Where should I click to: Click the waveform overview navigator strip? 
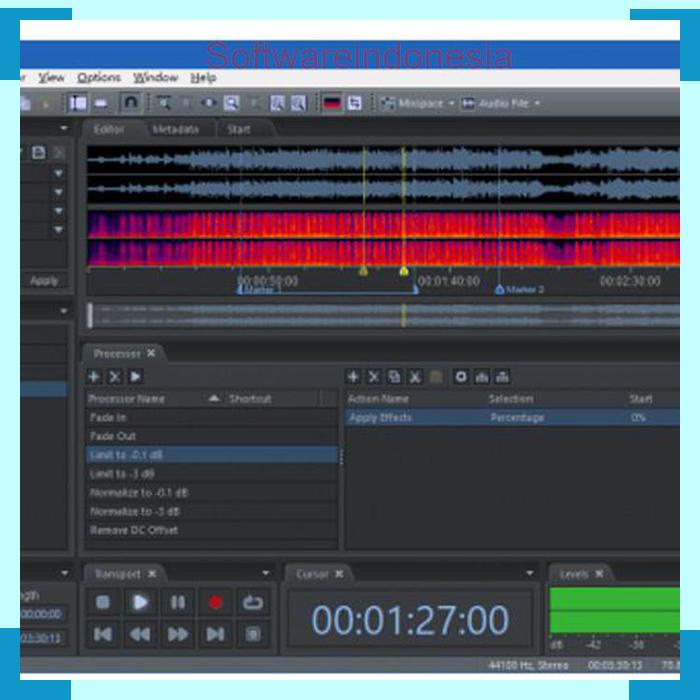[x=383, y=315]
